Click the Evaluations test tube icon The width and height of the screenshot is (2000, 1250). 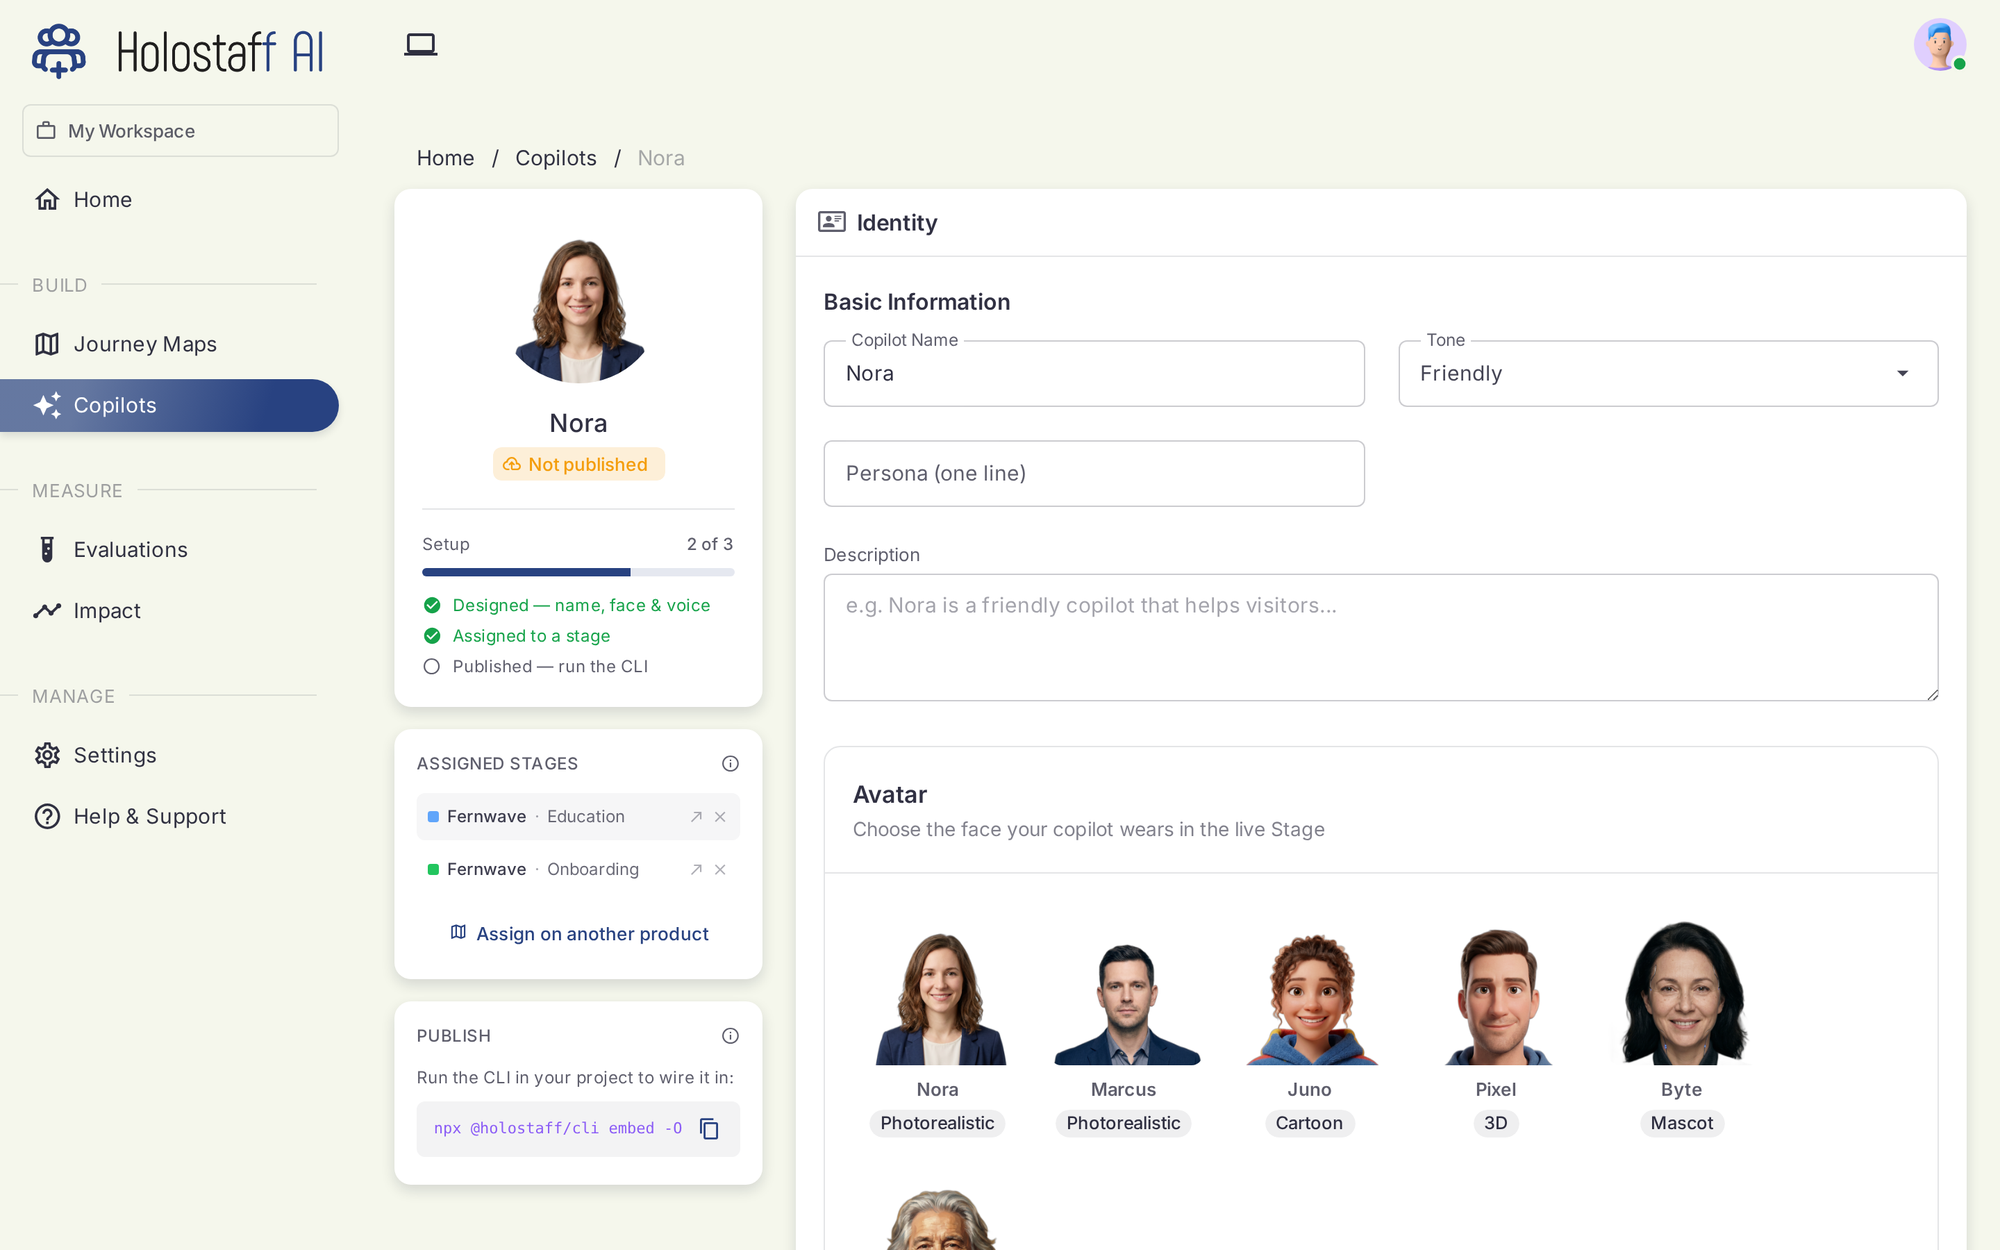tap(47, 549)
